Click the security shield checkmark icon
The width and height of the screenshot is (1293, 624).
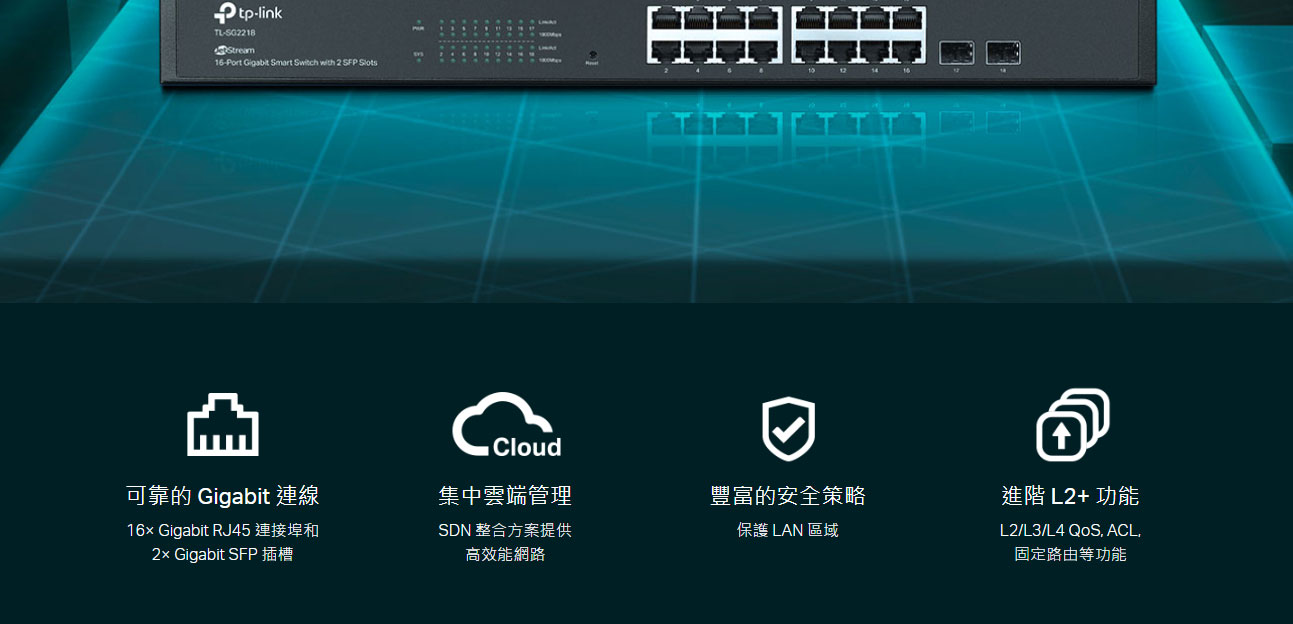tap(789, 429)
